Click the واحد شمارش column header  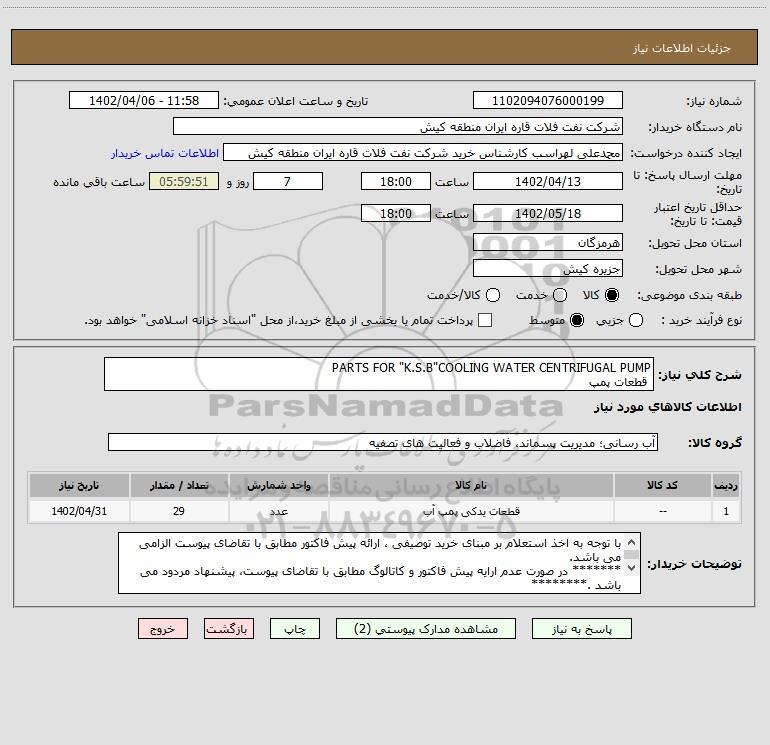(278, 485)
